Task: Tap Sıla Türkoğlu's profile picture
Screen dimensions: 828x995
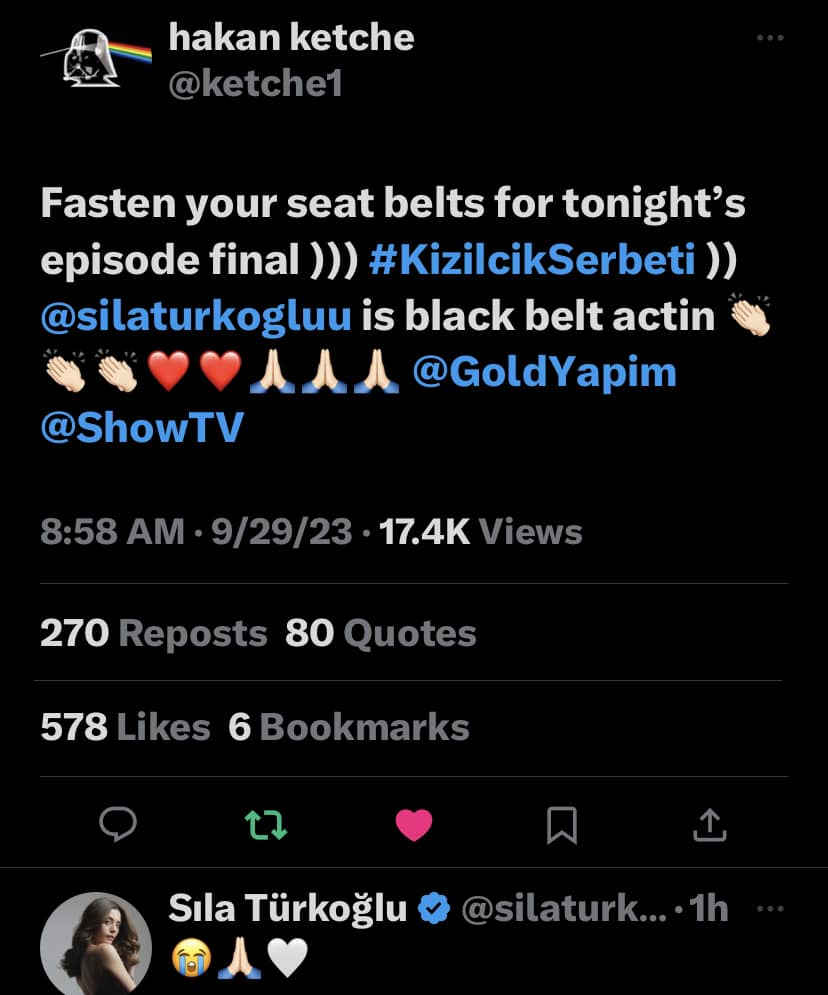Action: coord(95,942)
